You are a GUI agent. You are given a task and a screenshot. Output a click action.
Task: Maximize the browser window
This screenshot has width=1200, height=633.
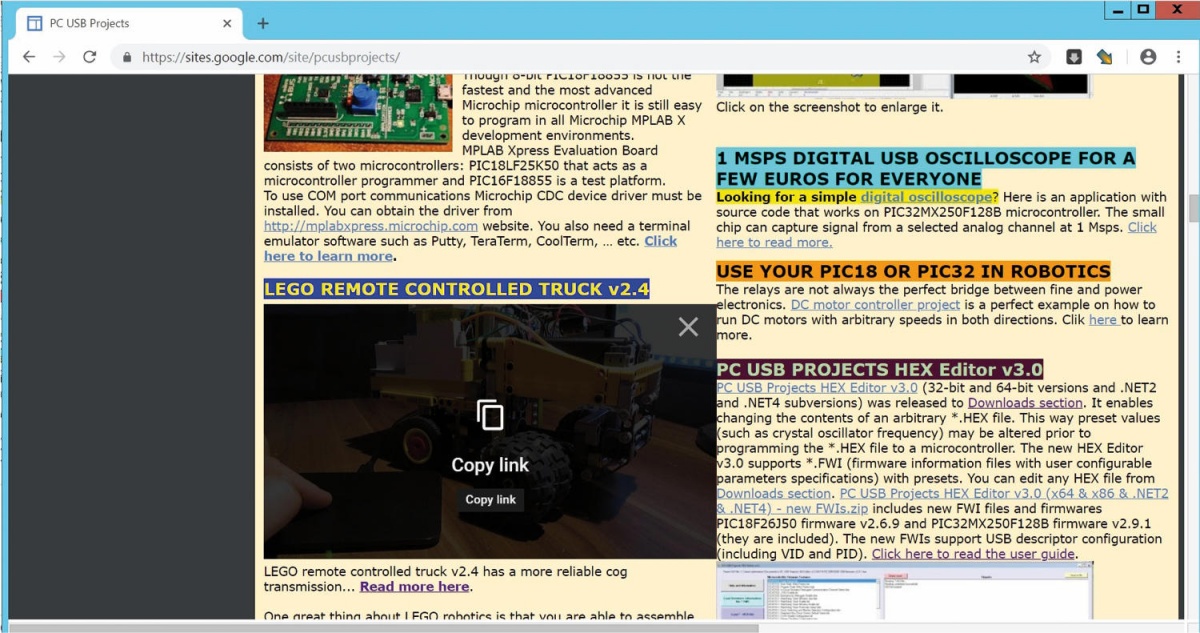point(1143,9)
